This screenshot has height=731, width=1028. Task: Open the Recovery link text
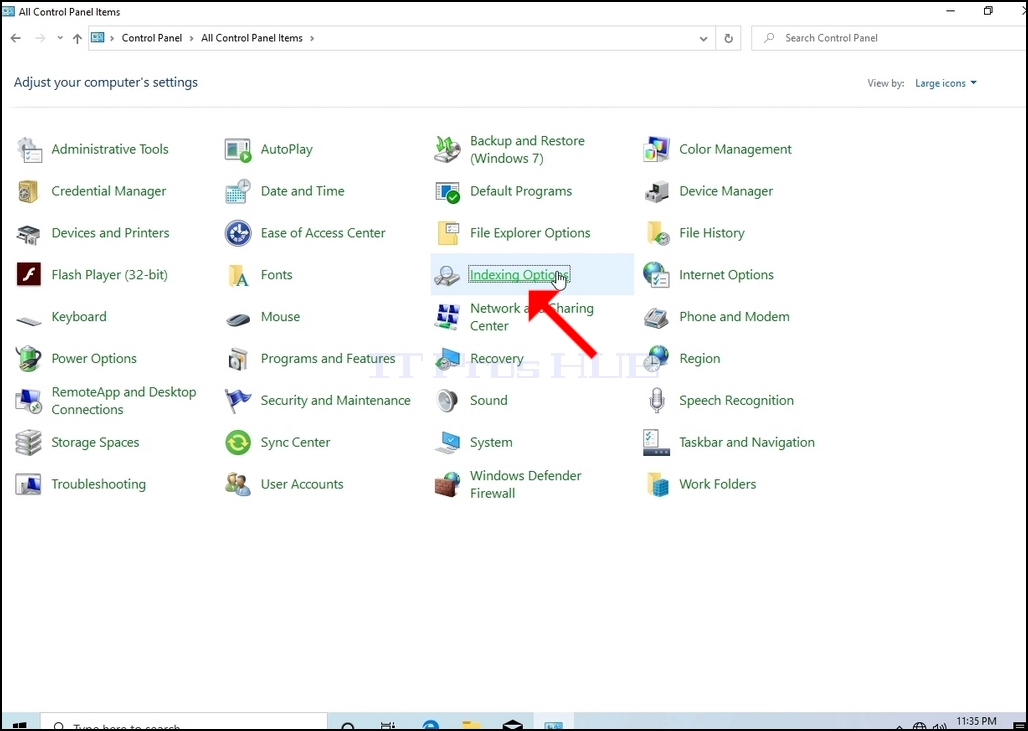pos(496,359)
